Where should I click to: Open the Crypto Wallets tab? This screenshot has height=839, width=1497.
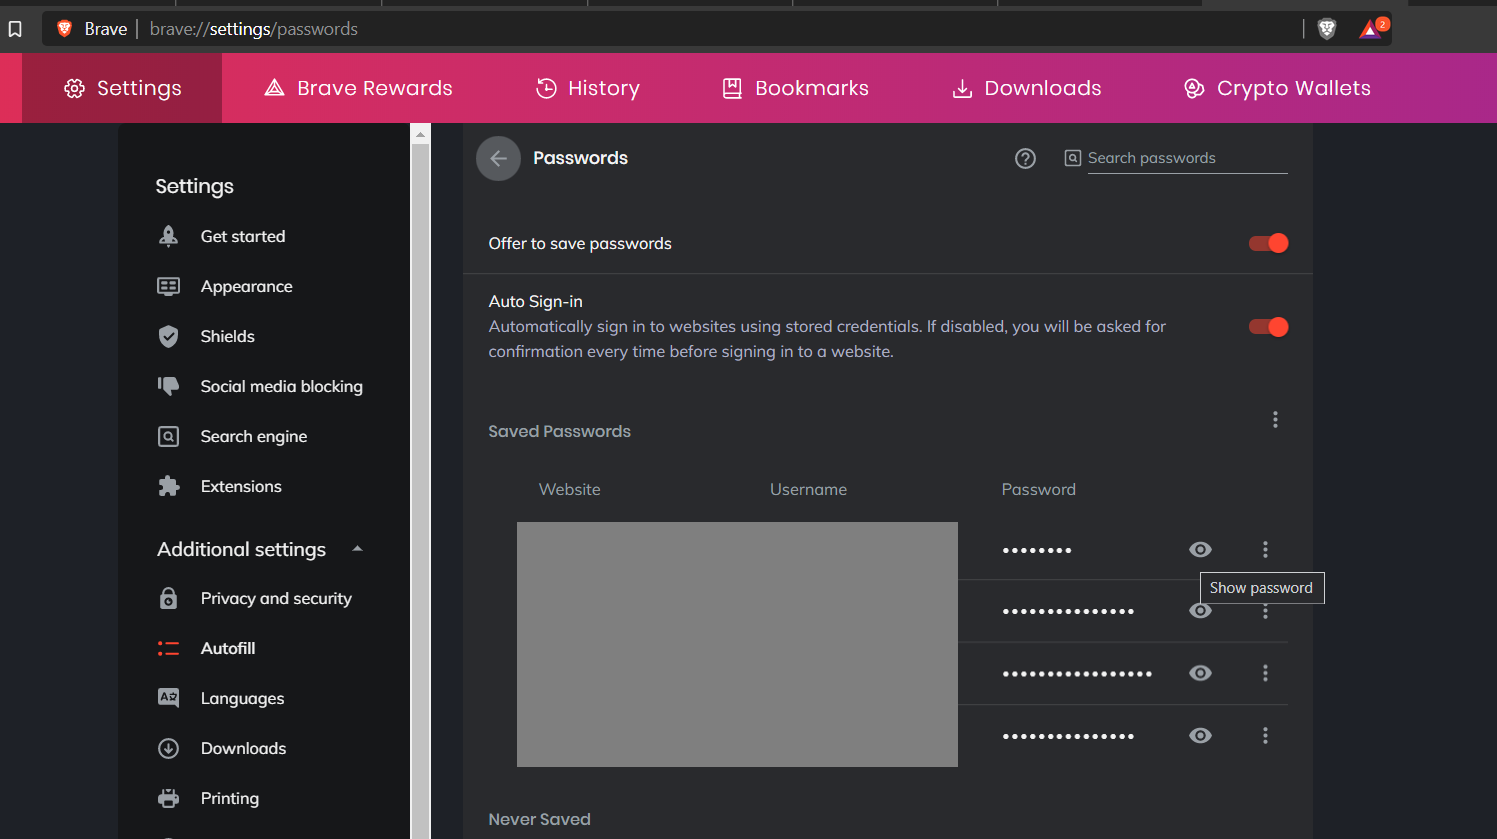pos(1277,88)
